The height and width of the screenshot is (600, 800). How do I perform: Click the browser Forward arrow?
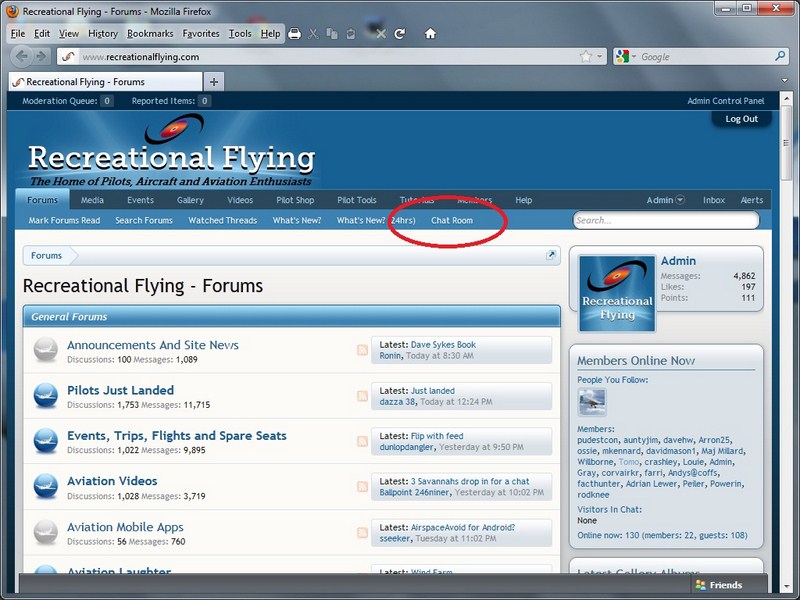pyautogui.click(x=41, y=56)
